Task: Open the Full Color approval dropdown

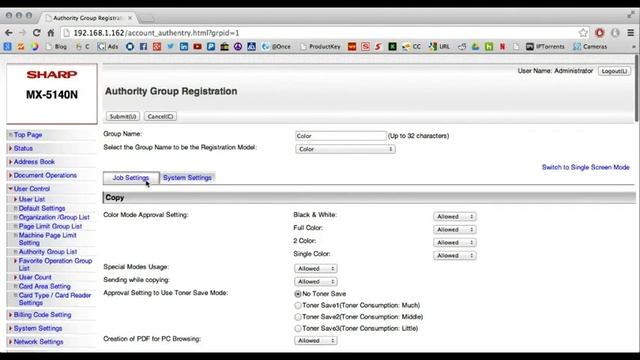Action: tap(455, 230)
